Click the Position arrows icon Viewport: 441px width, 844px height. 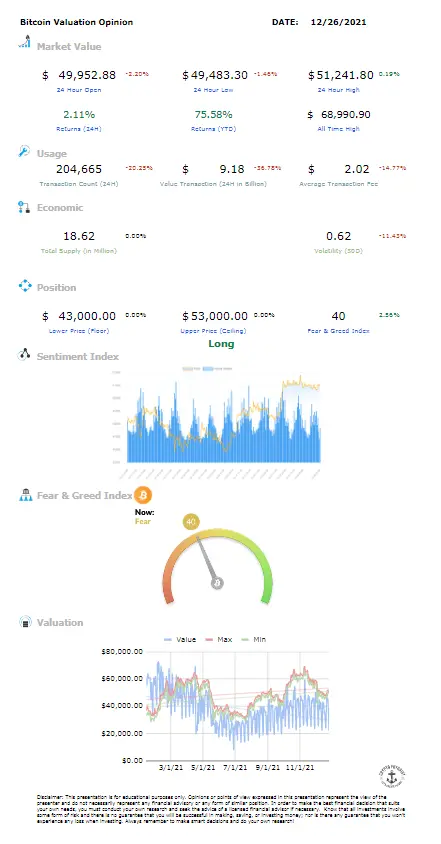[x=25, y=286]
